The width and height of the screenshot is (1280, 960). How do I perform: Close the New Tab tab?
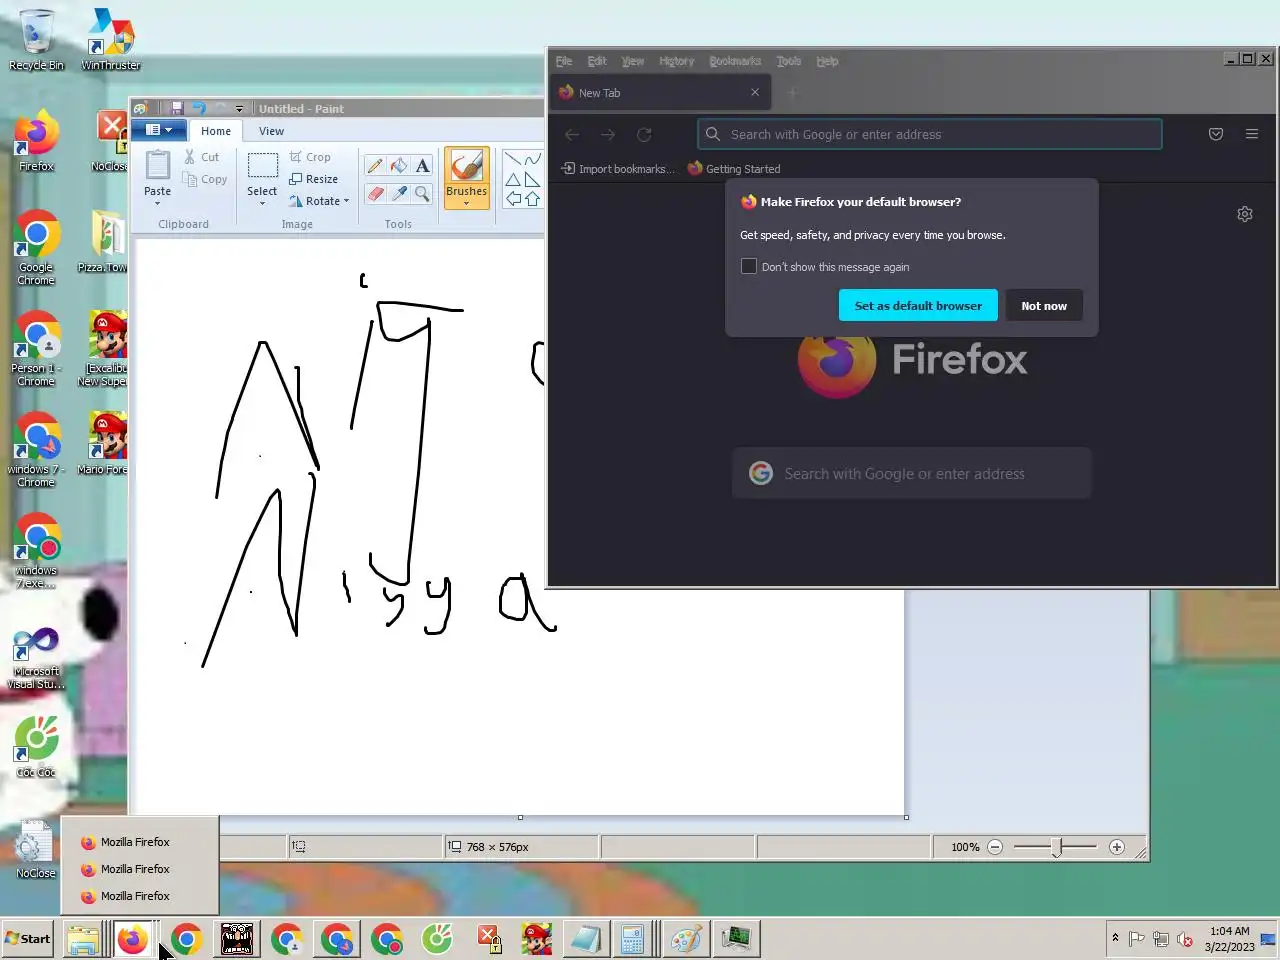click(x=755, y=92)
